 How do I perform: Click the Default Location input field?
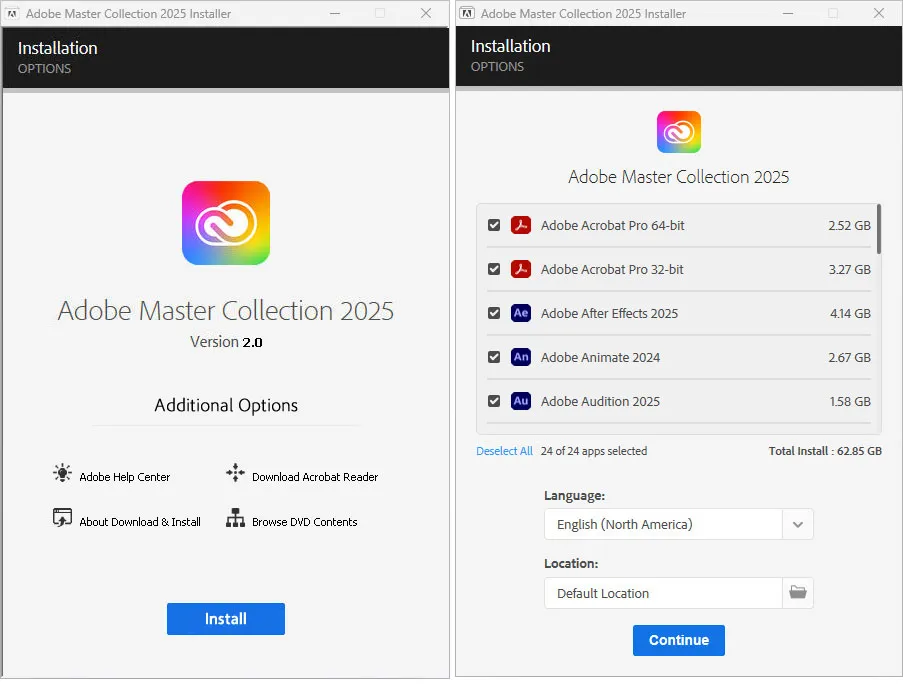click(x=663, y=593)
